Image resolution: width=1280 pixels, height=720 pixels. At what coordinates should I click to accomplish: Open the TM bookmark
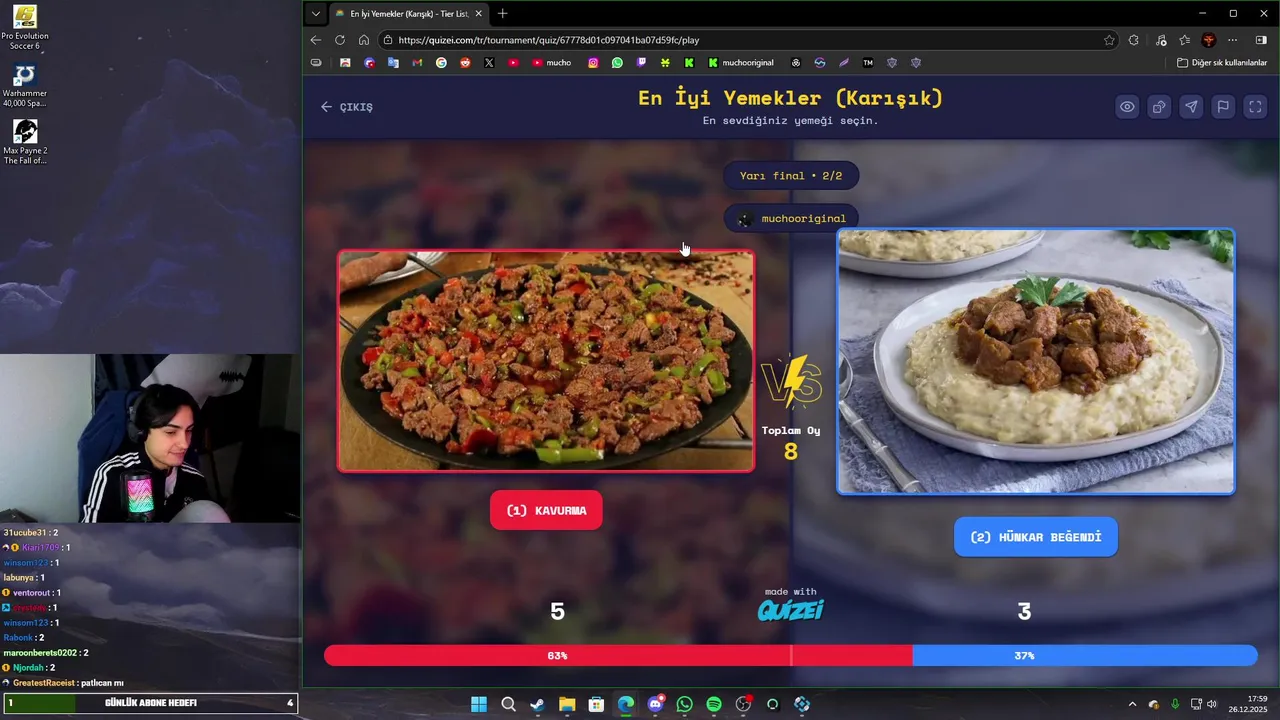click(868, 63)
